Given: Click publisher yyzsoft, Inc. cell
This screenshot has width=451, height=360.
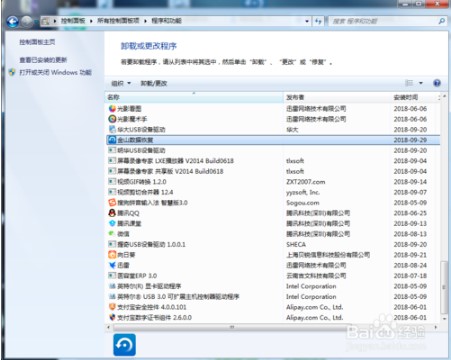Looking at the screenshot, I should click(303, 192).
